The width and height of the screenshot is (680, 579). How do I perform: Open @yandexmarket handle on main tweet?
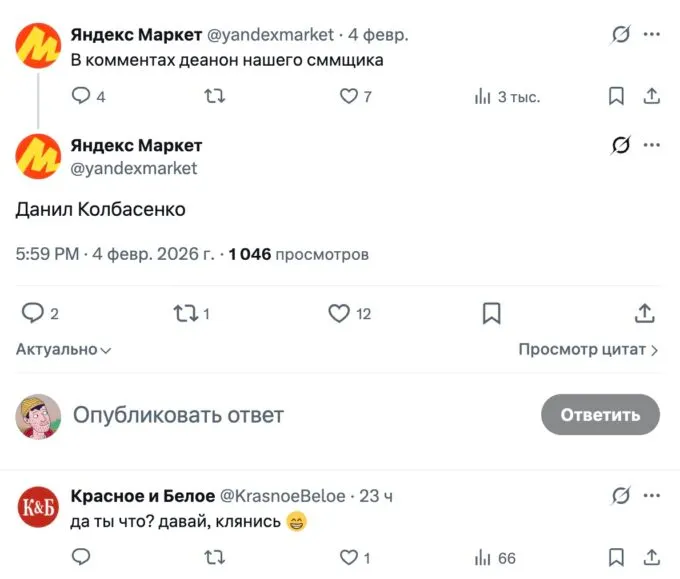[134, 168]
